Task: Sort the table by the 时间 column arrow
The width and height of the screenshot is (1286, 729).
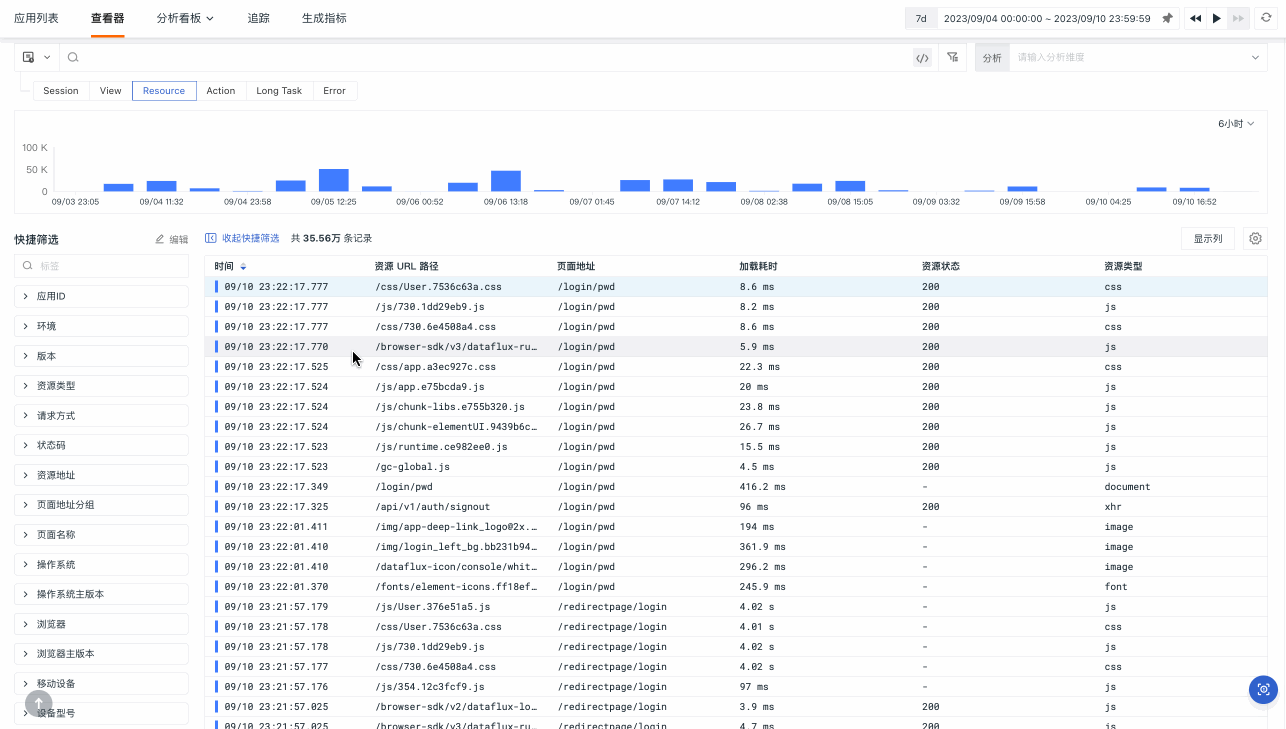Action: pos(243,267)
